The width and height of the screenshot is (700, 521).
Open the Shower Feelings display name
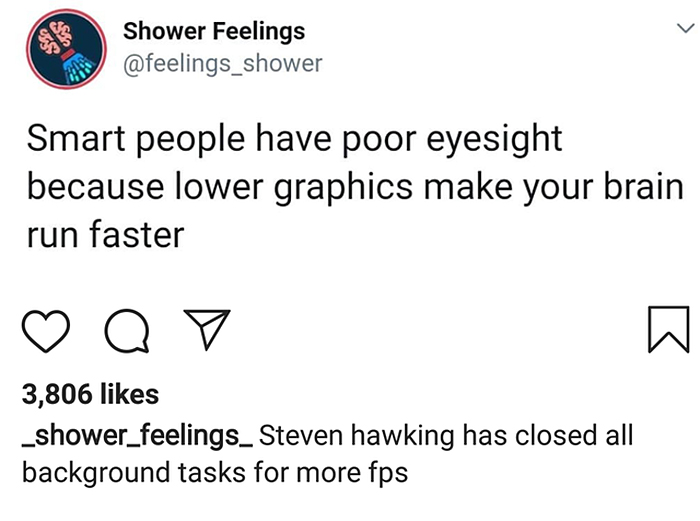click(214, 31)
